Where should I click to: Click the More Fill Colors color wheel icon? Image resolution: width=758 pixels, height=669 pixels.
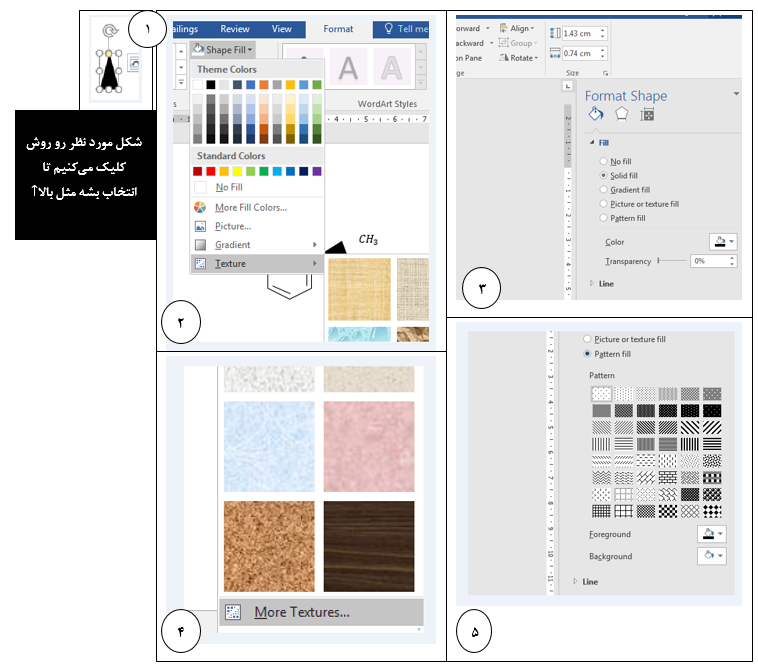[200, 207]
